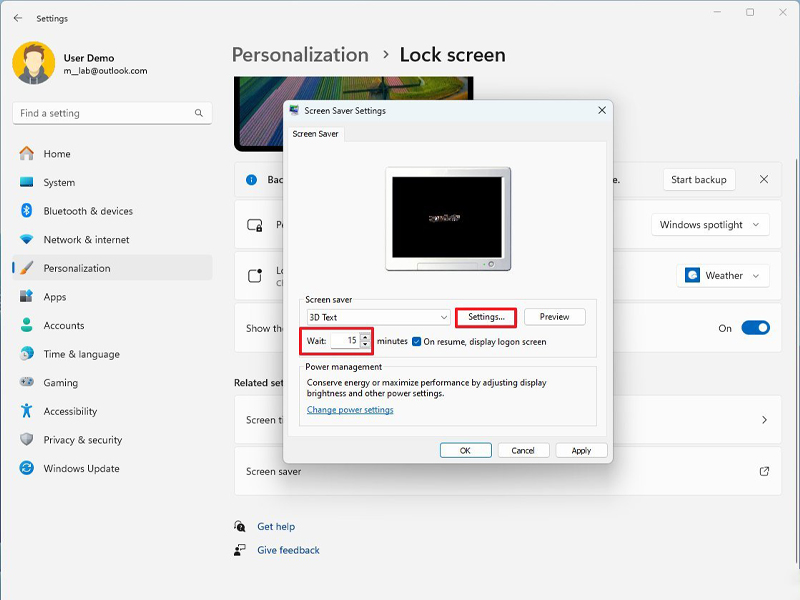This screenshot has width=800, height=600.
Task: Open Accounts settings
Action: coord(112,325)
